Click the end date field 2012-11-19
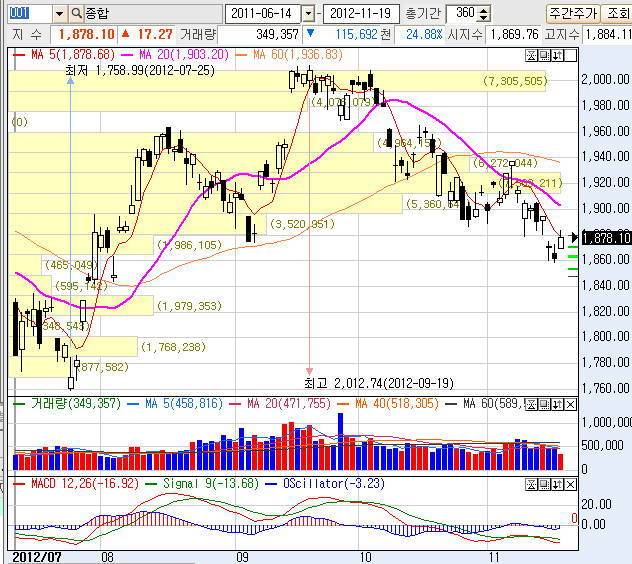 coord(361,13)
